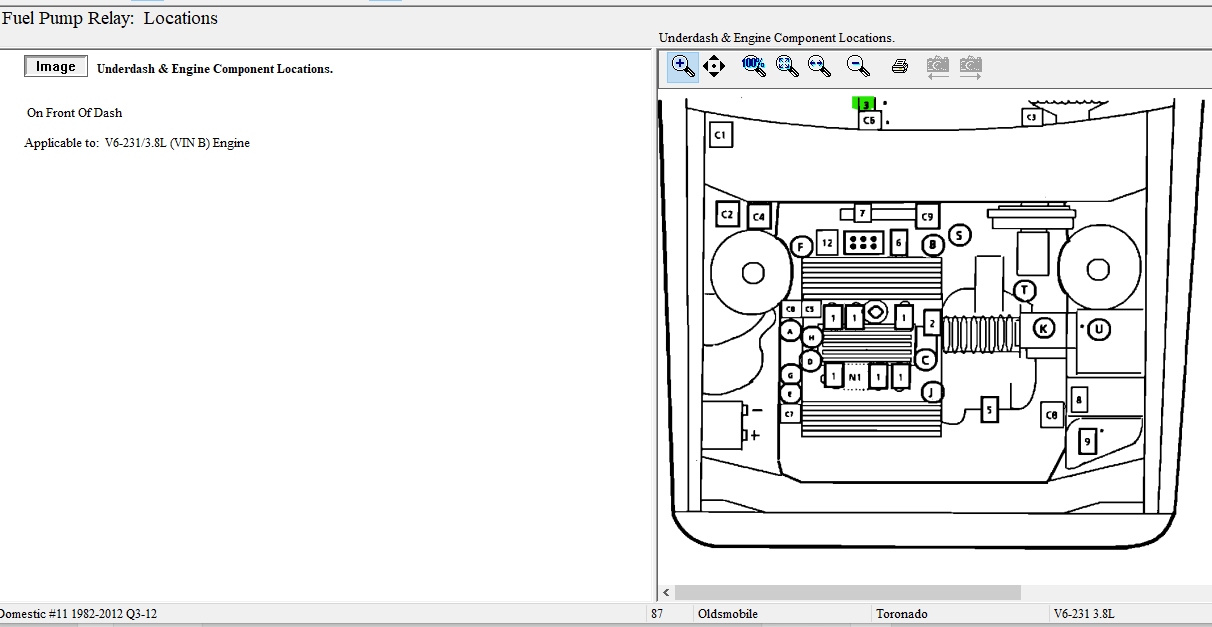1212x627 pixels.
Task: Click component 9 box in diagram
Action: [x=1087, y=440]
